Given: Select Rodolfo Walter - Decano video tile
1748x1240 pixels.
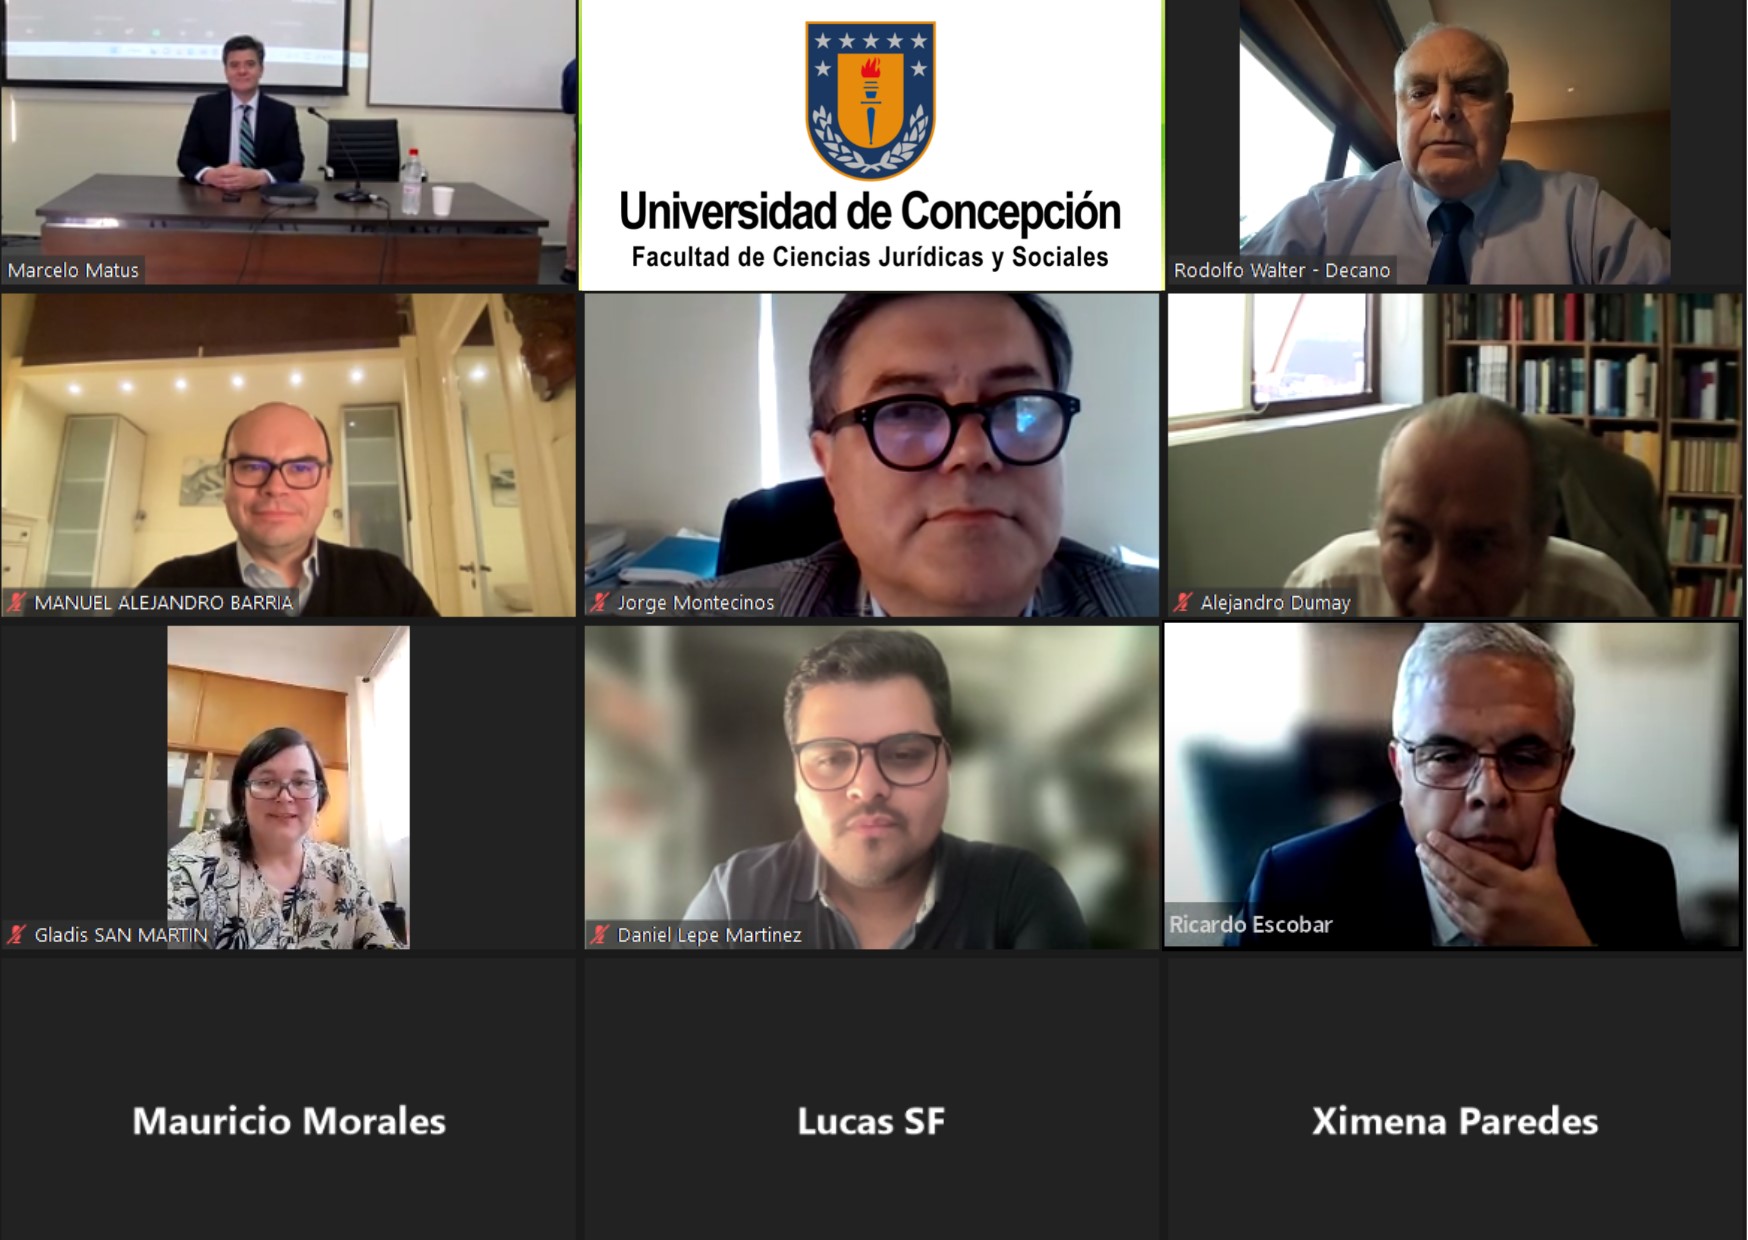Looking at the screenshot, I should [1455, 143].
